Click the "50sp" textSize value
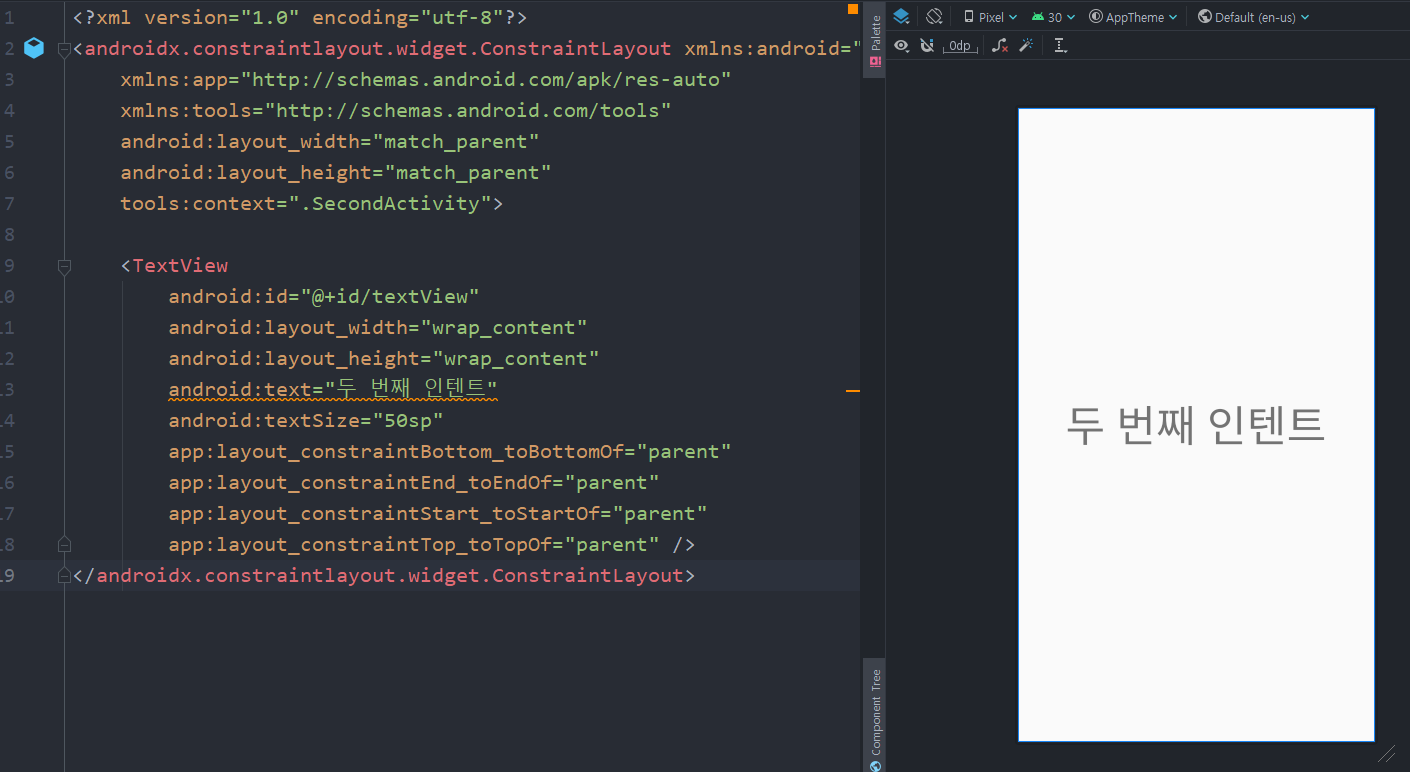Screen dimensions: 1410x772 tap(407, 420)
